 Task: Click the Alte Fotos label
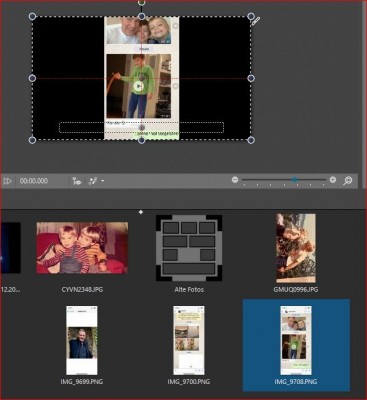point(189,290)
